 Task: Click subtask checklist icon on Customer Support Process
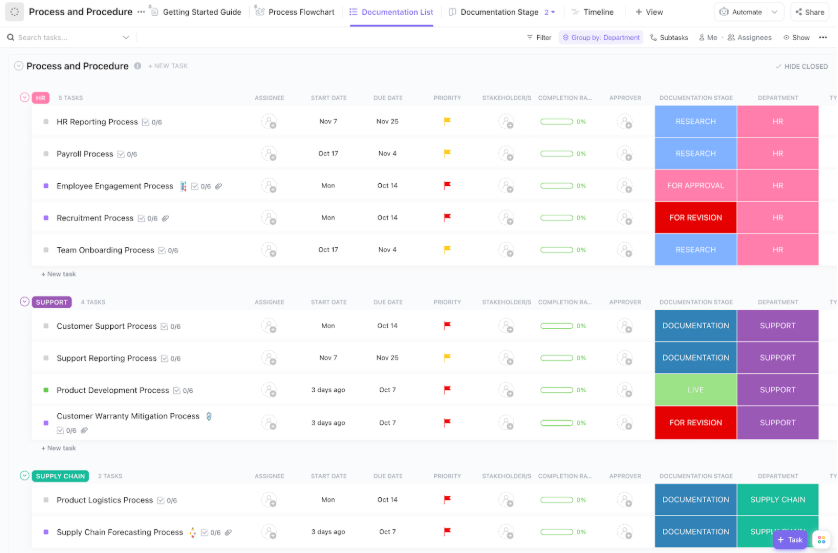(164, 326)
